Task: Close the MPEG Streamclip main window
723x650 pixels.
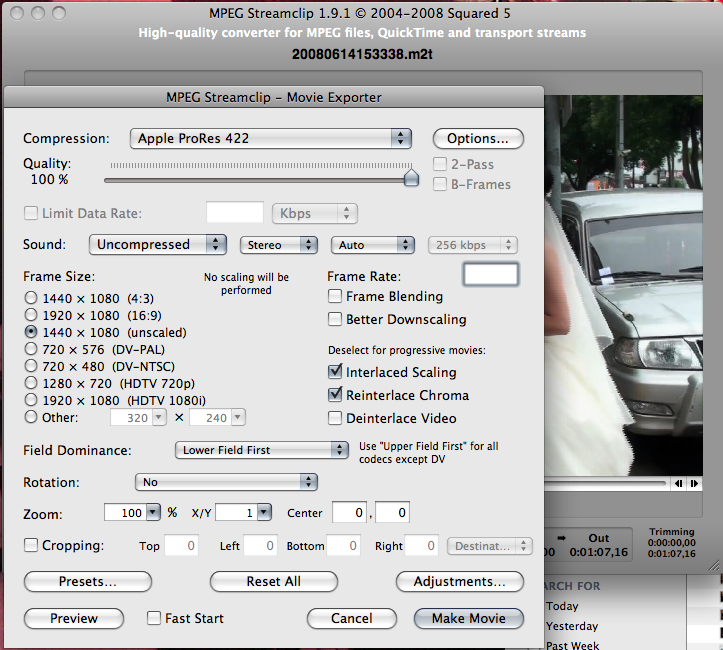Action: point(17,13)
